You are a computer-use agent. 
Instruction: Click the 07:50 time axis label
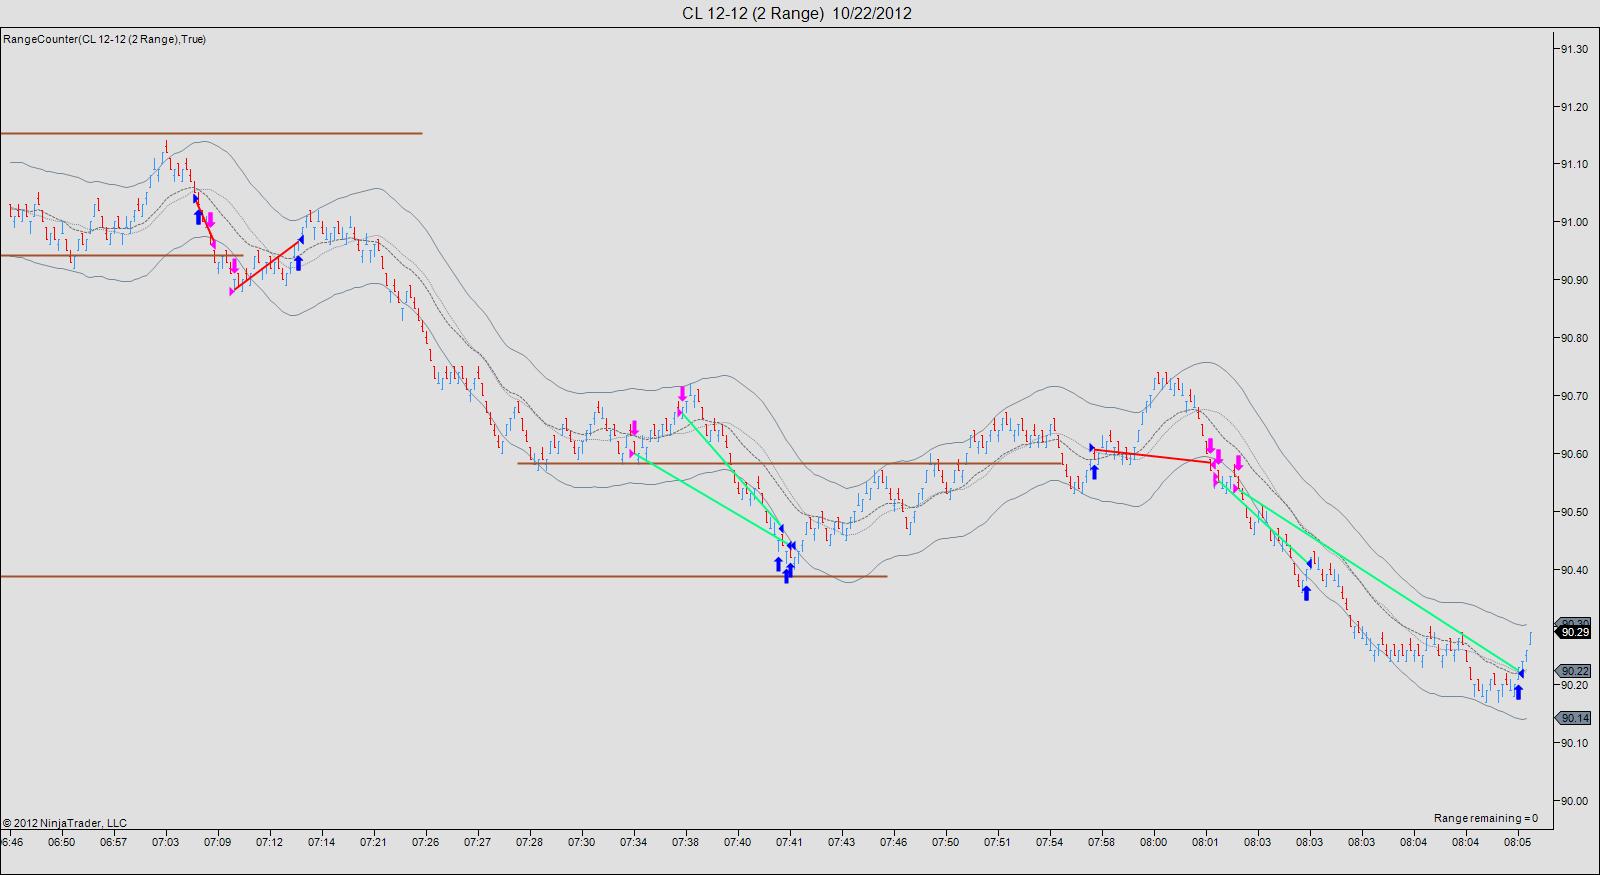coord(945,843)
